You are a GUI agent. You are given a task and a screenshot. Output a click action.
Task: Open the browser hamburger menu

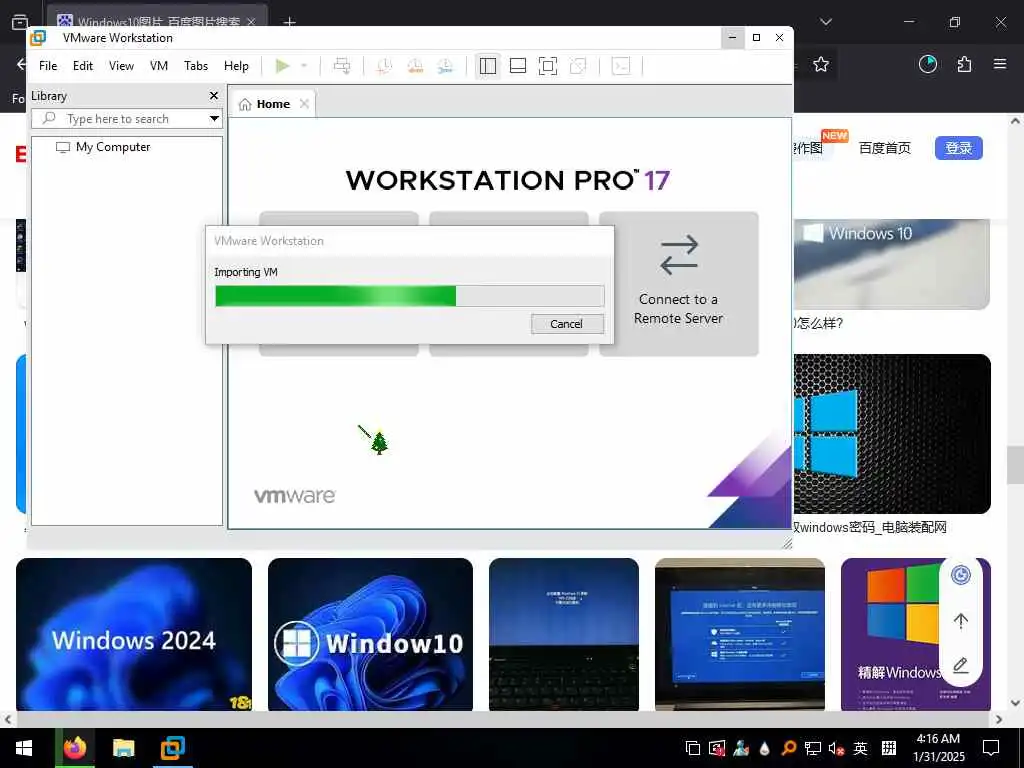[x=1000, y=64]
